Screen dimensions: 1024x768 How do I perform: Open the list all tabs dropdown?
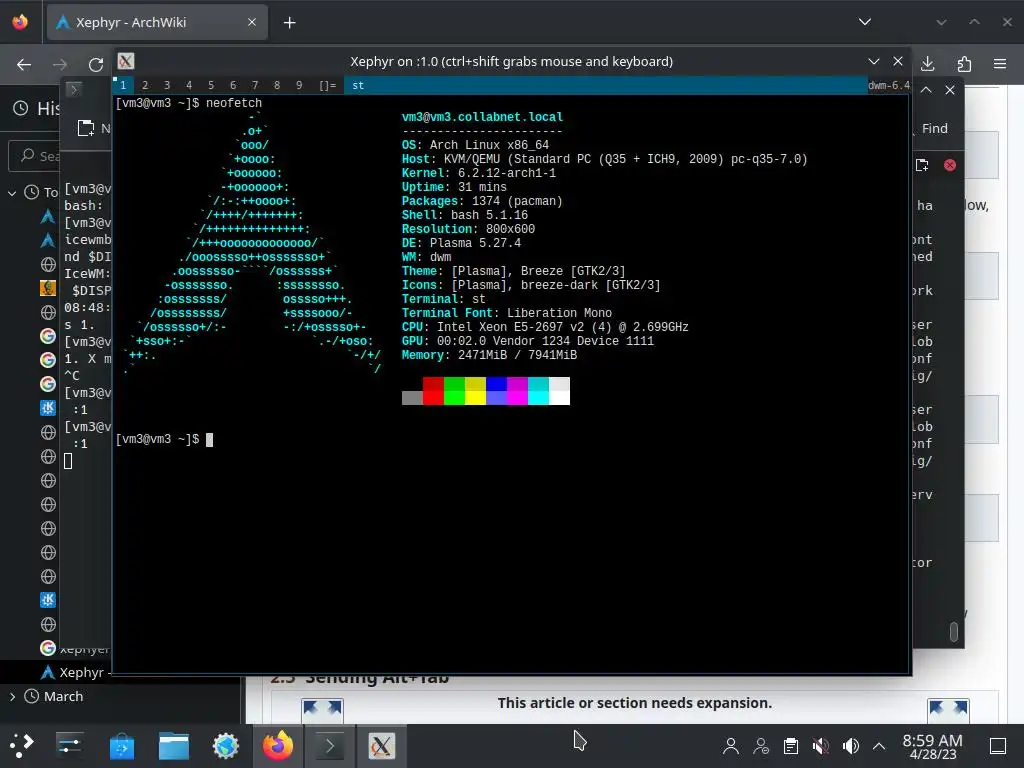tap(865, 22)
